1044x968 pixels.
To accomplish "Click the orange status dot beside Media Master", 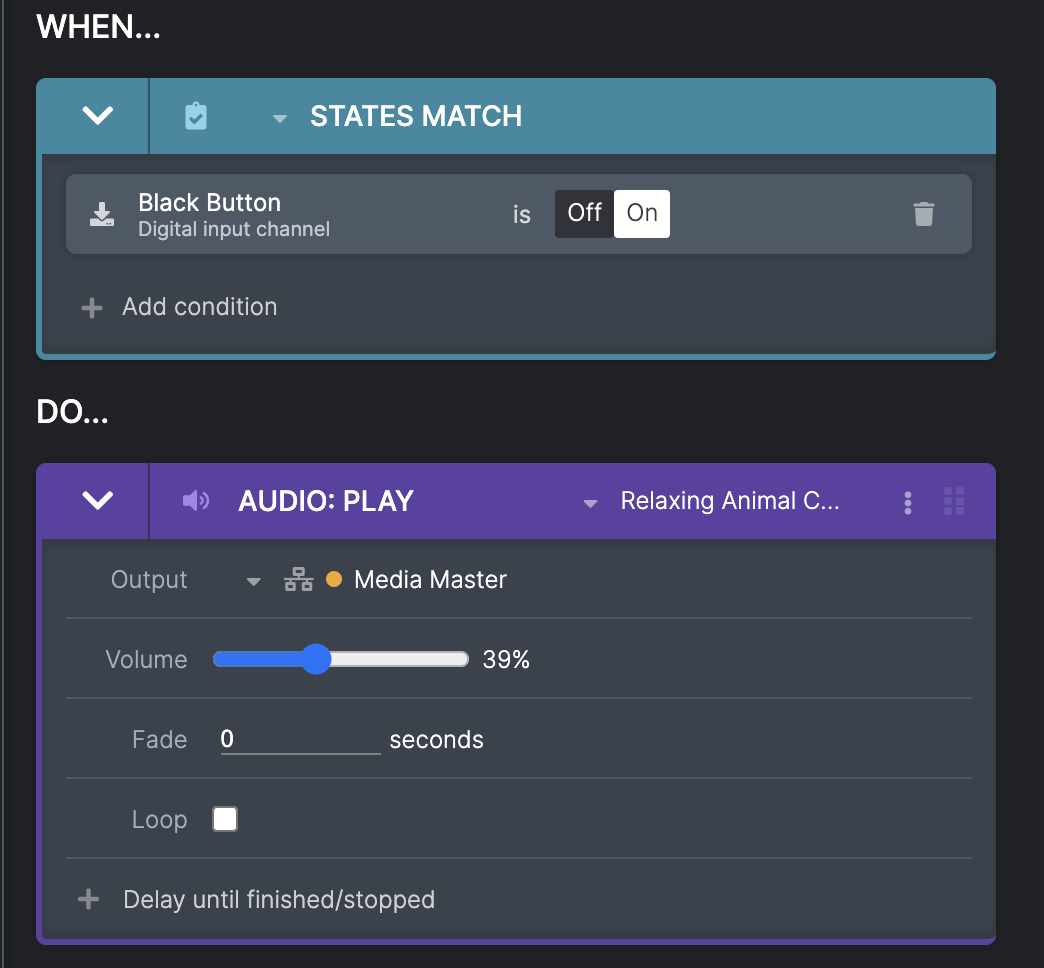I will [x=334, y=579].
